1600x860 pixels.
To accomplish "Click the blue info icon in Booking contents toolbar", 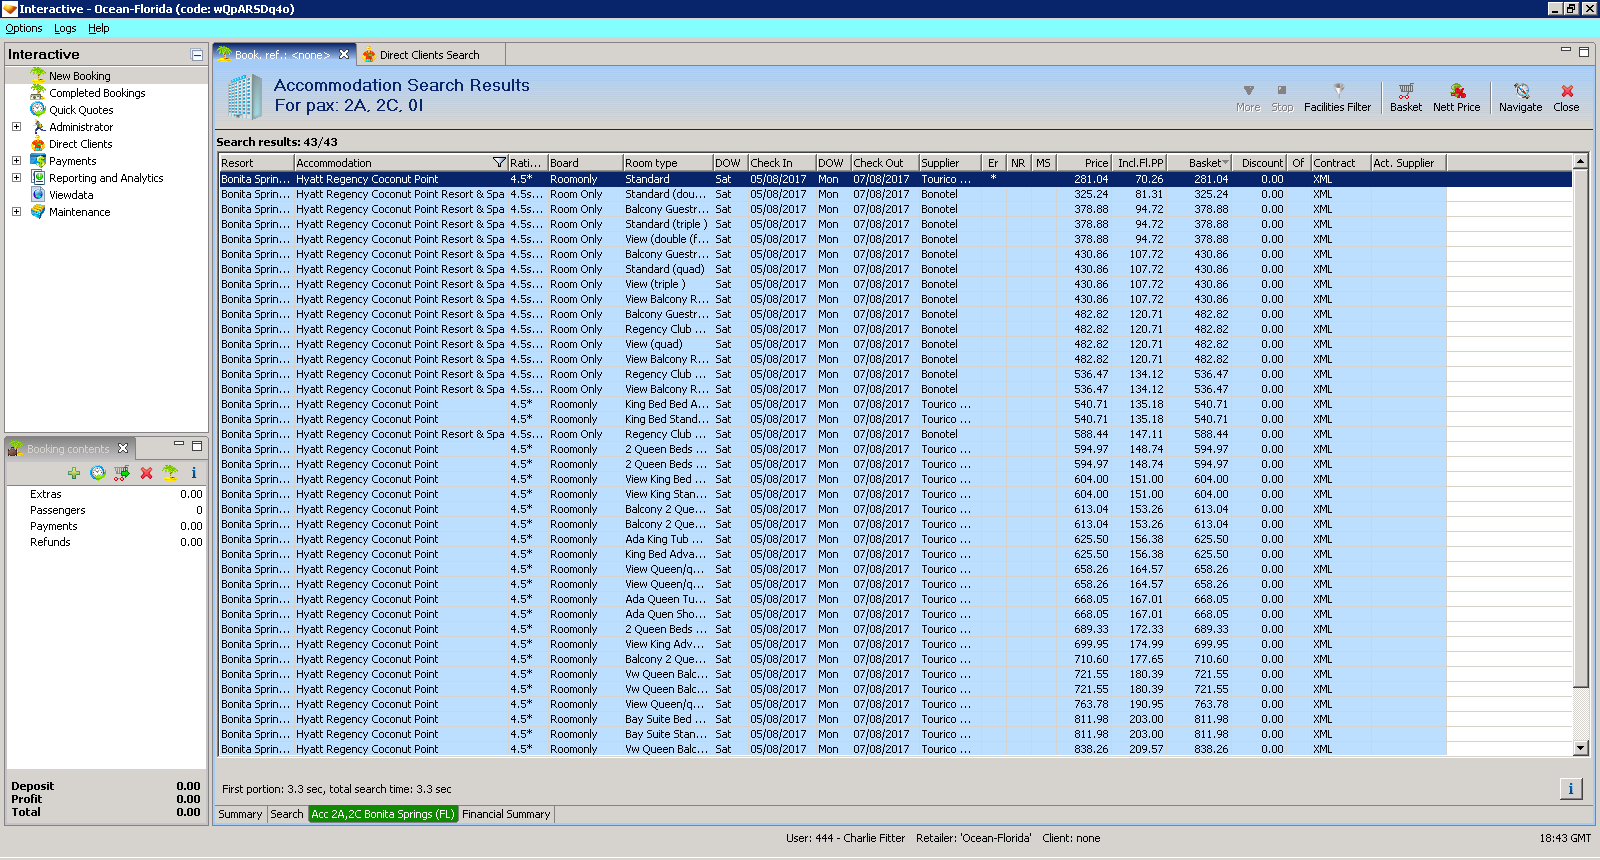I will pyautogui.click(x=194, y=473).
